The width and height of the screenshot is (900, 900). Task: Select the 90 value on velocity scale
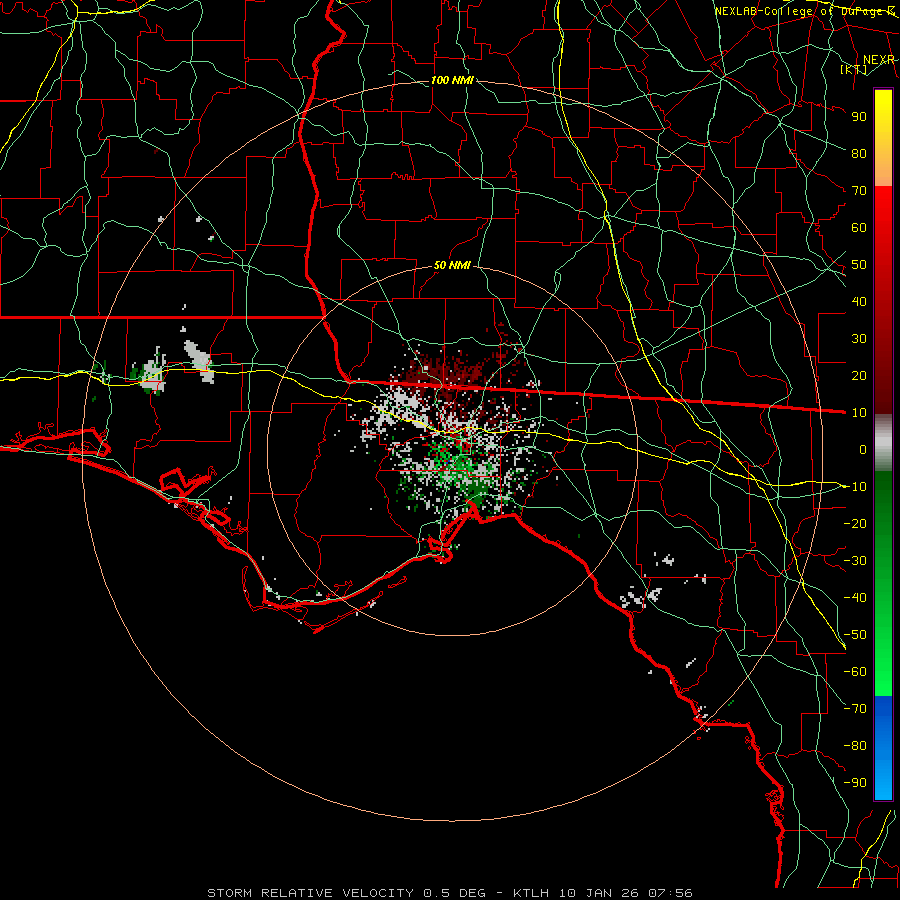point(859,117)
